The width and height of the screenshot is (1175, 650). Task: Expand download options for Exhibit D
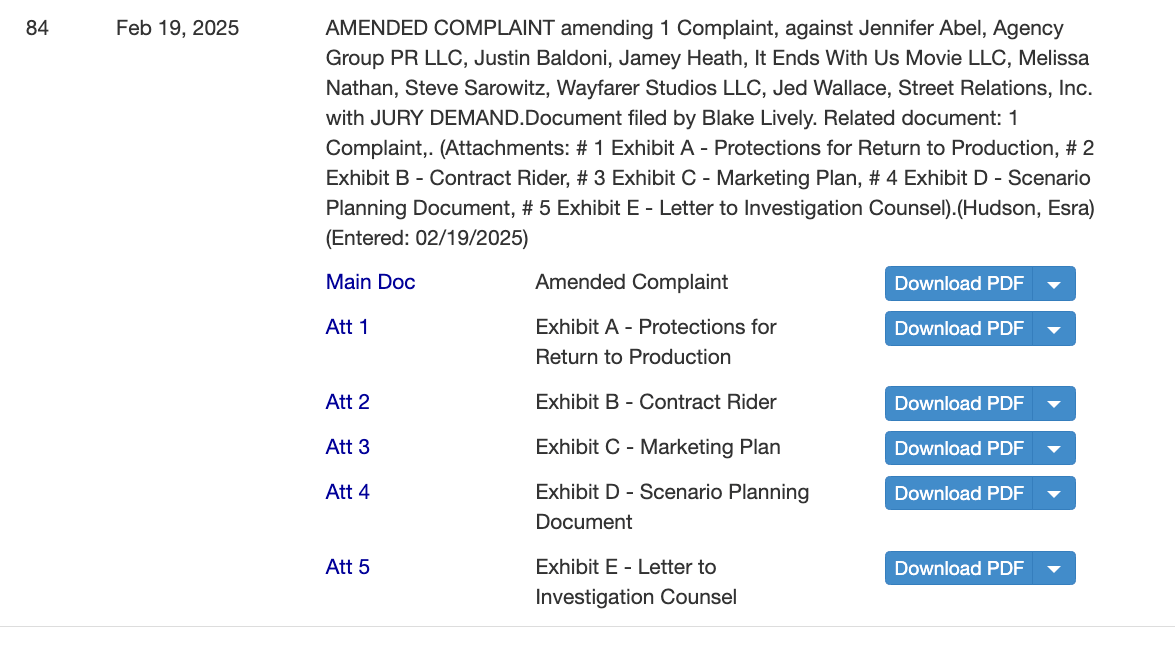point(1054,493)
